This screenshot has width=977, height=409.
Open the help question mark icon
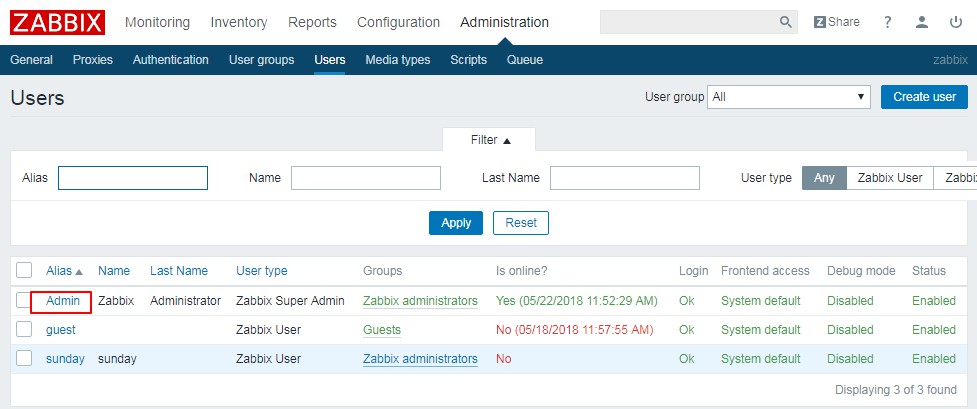click(x=887, y=22)
